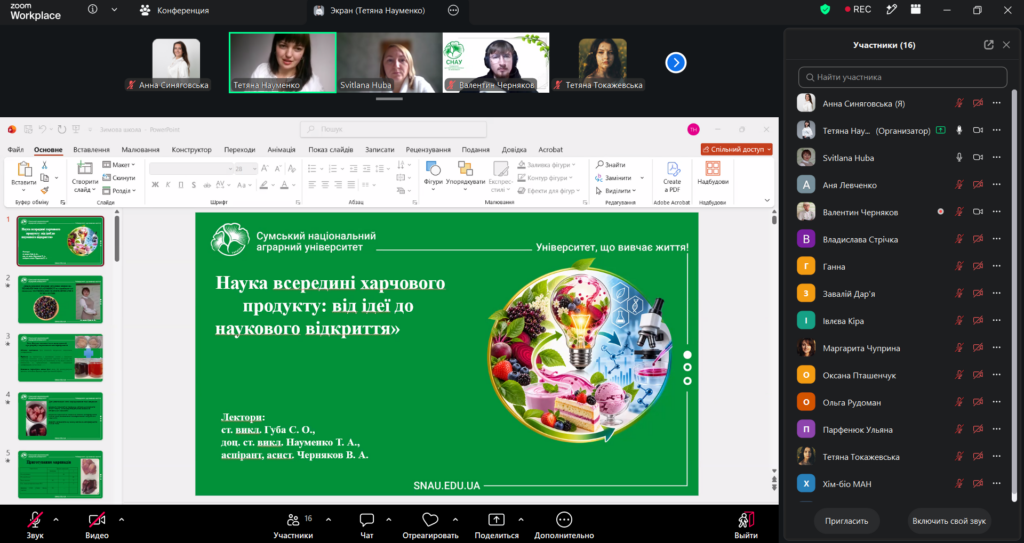1024x543 pixels.
Task: Click the recording indicator for Валентин Черняков
Action: pos(940,212)
